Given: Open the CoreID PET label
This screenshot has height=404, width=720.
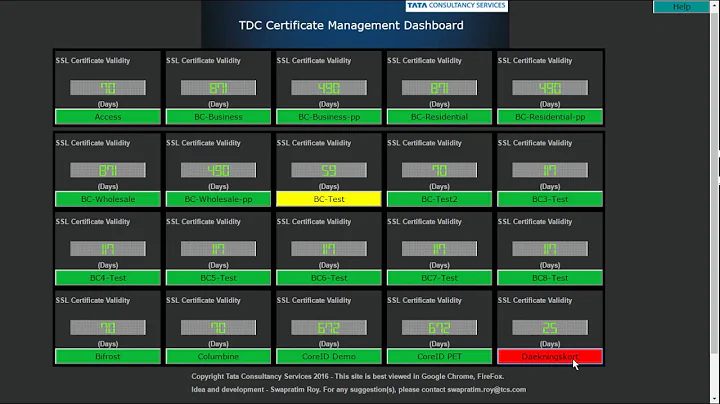Looking at the screenshot, I should (x=439, y=356).
